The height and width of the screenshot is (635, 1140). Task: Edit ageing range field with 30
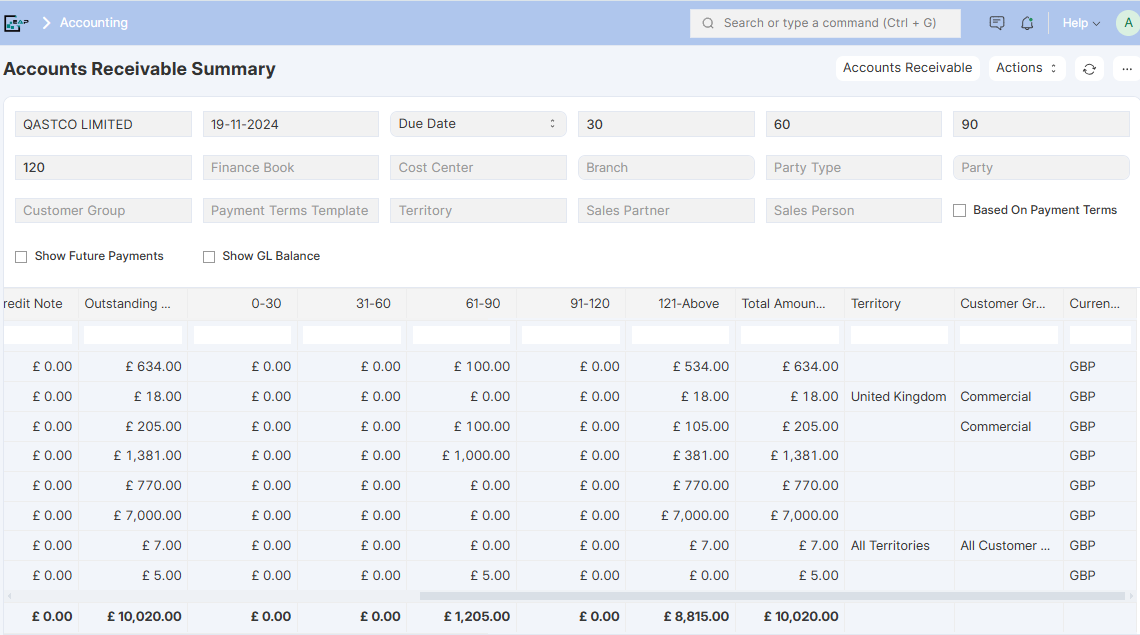[x=666, y=124]
